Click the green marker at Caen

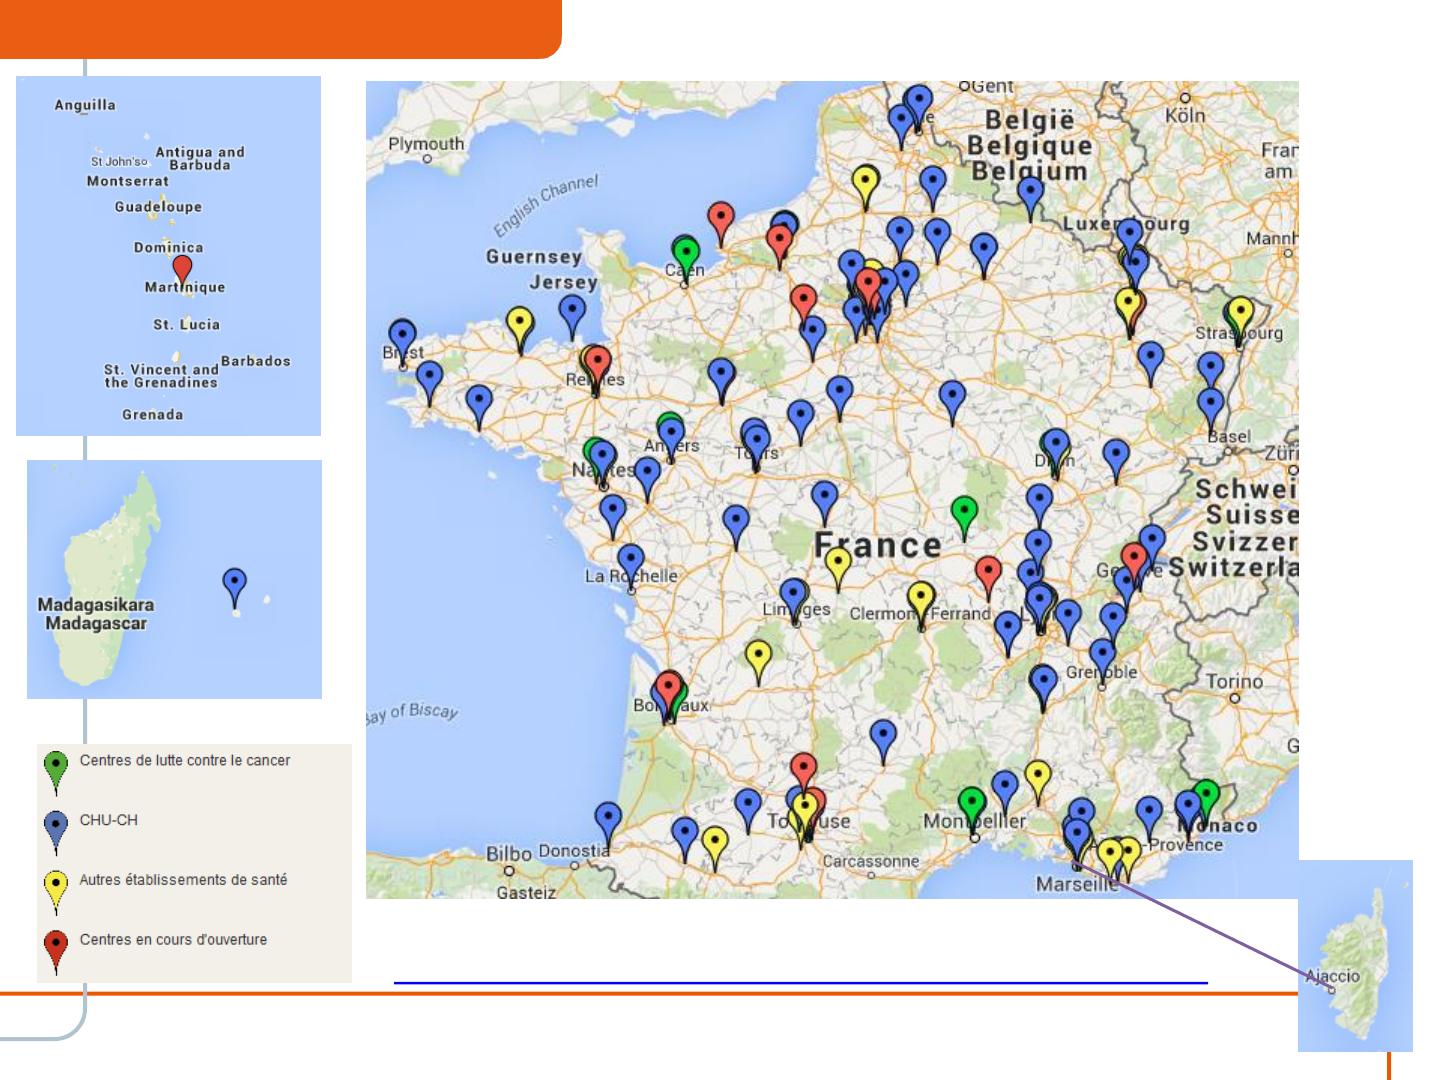pos(684,258)
